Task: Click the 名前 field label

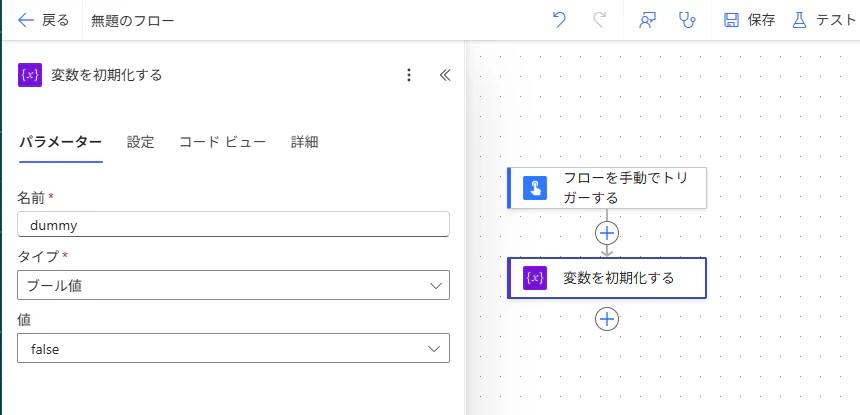Action: (32, 197)
